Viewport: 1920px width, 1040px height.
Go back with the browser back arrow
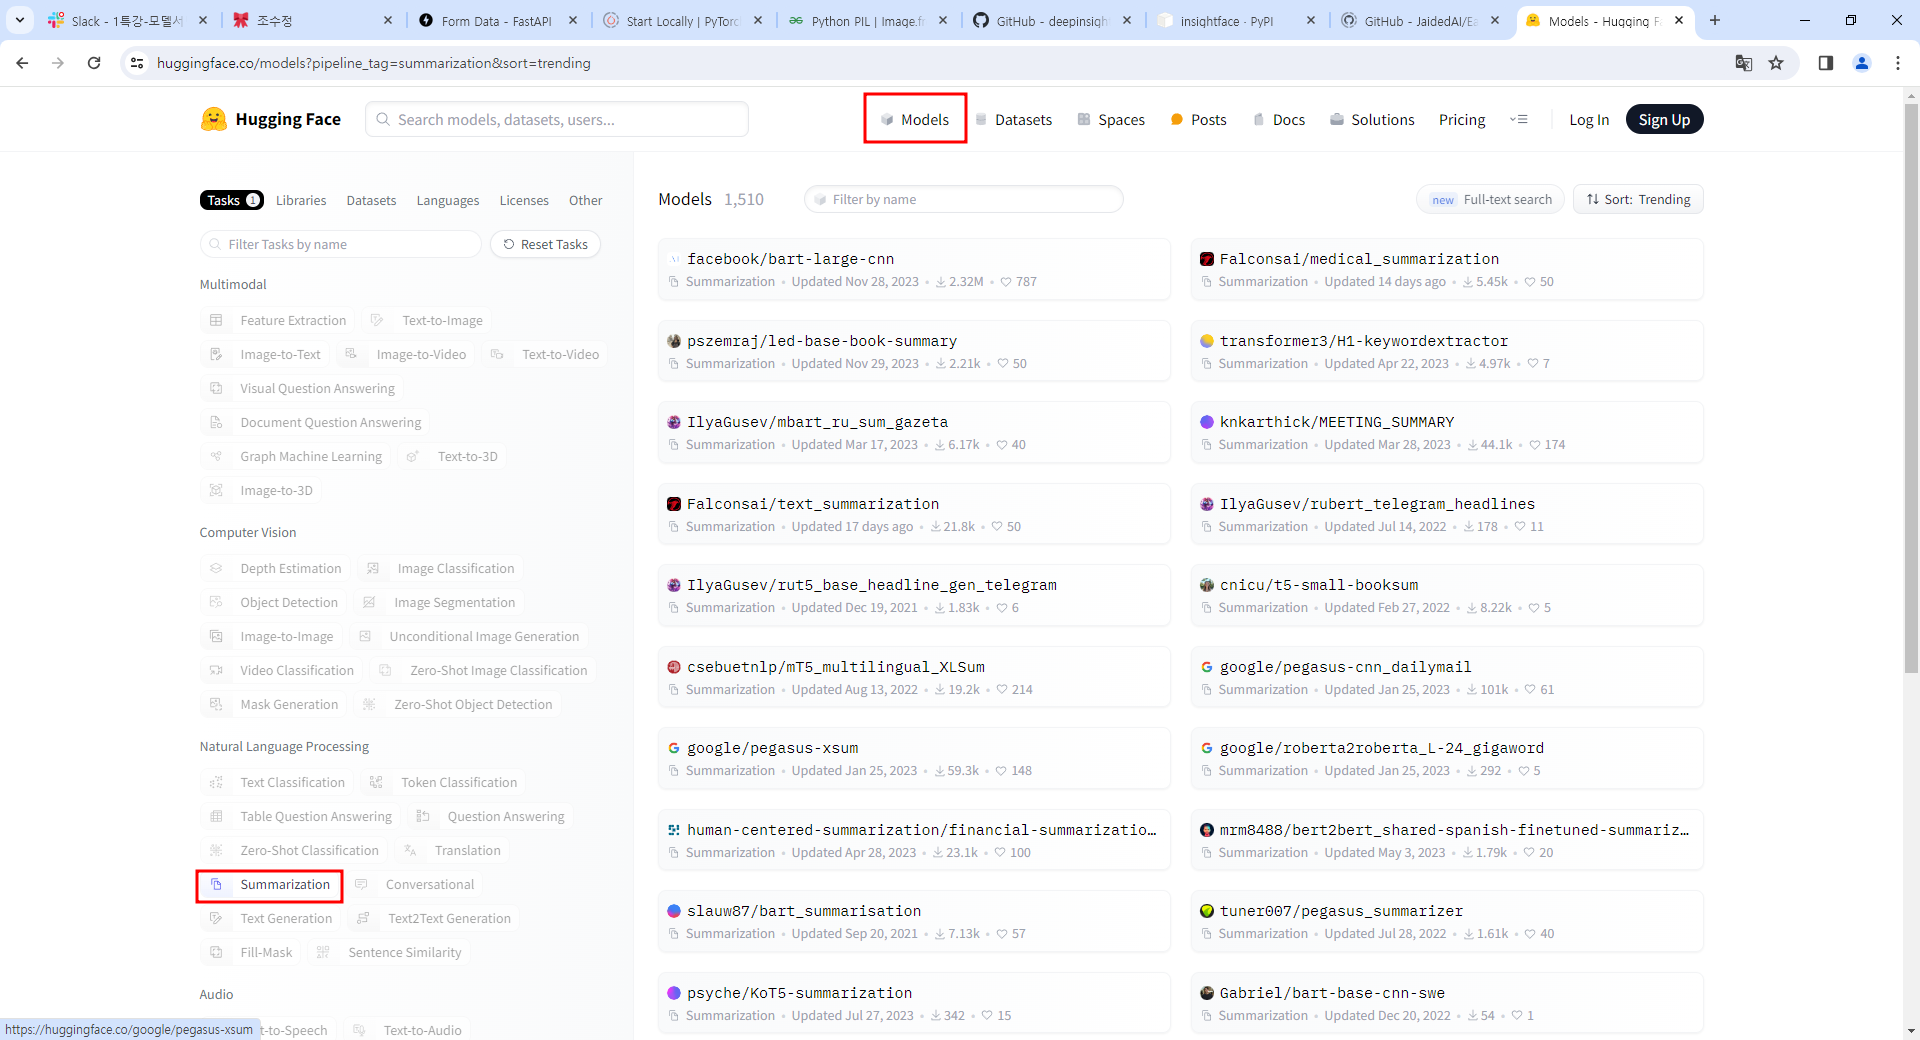pos(22,63)
